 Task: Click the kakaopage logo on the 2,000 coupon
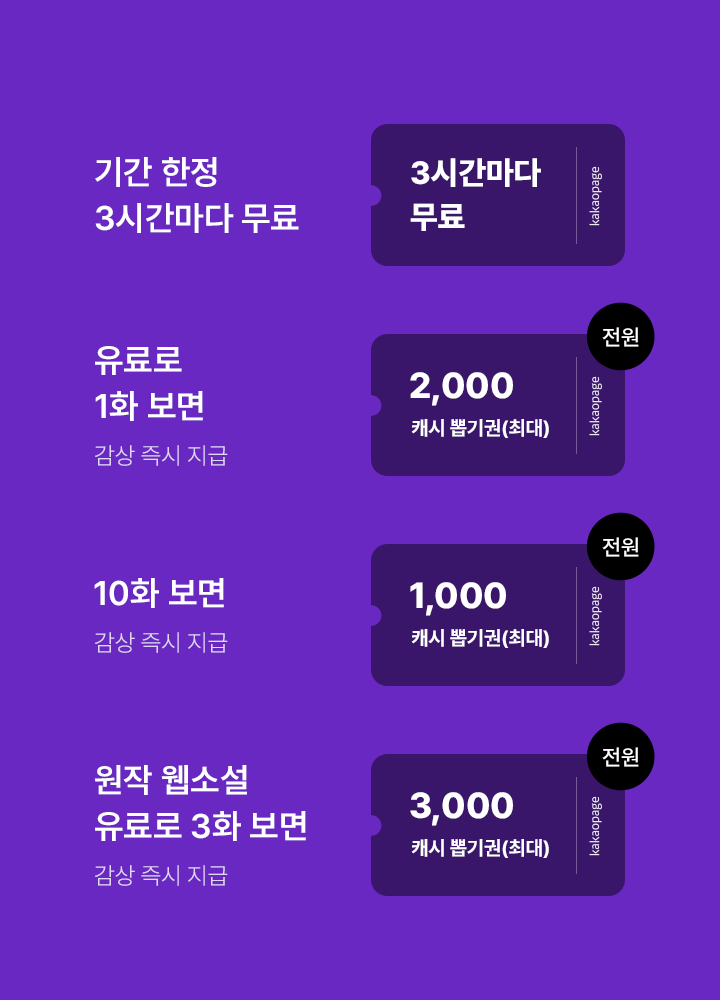595,406
